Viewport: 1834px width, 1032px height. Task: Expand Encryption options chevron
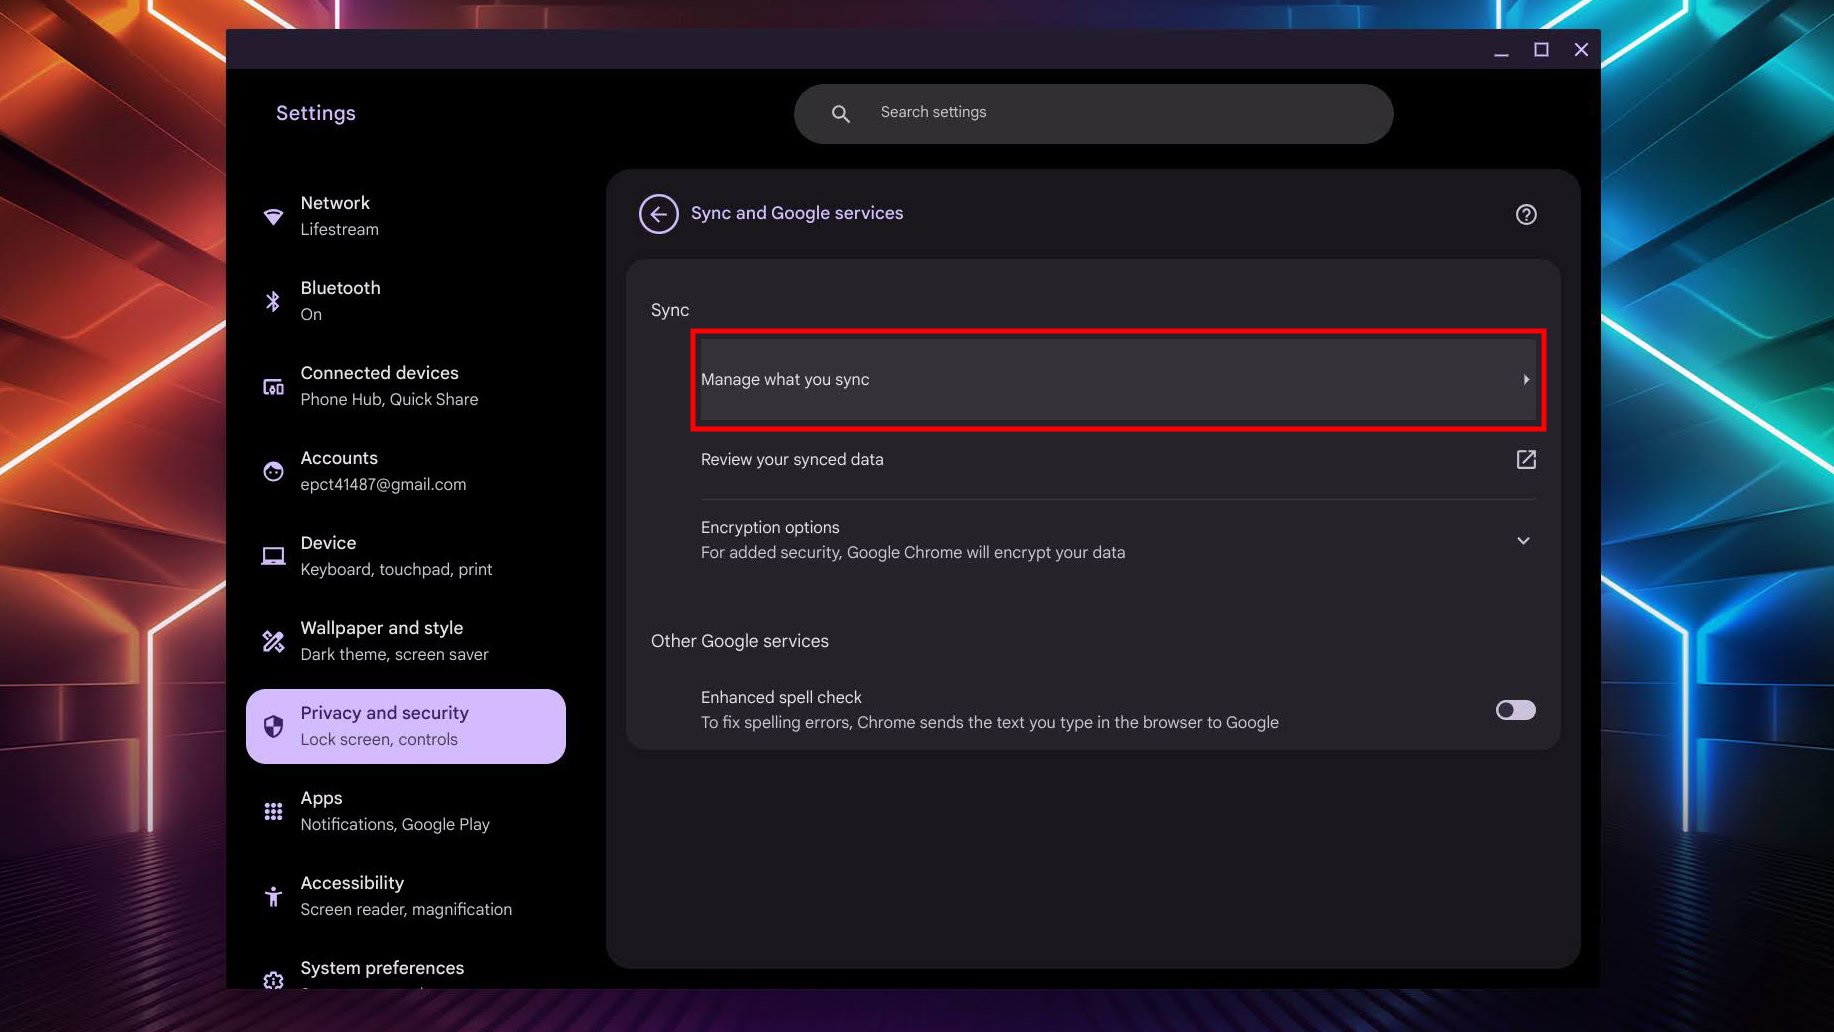(x=1522, y=540)
